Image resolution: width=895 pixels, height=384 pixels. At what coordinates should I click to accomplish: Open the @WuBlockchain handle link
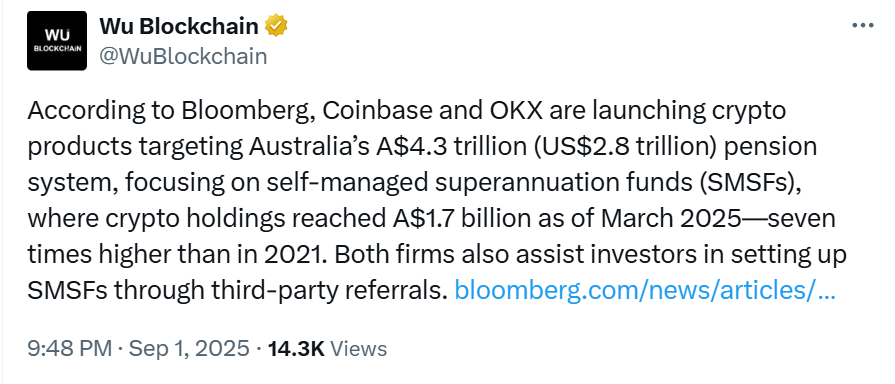[x=183, y=56]
